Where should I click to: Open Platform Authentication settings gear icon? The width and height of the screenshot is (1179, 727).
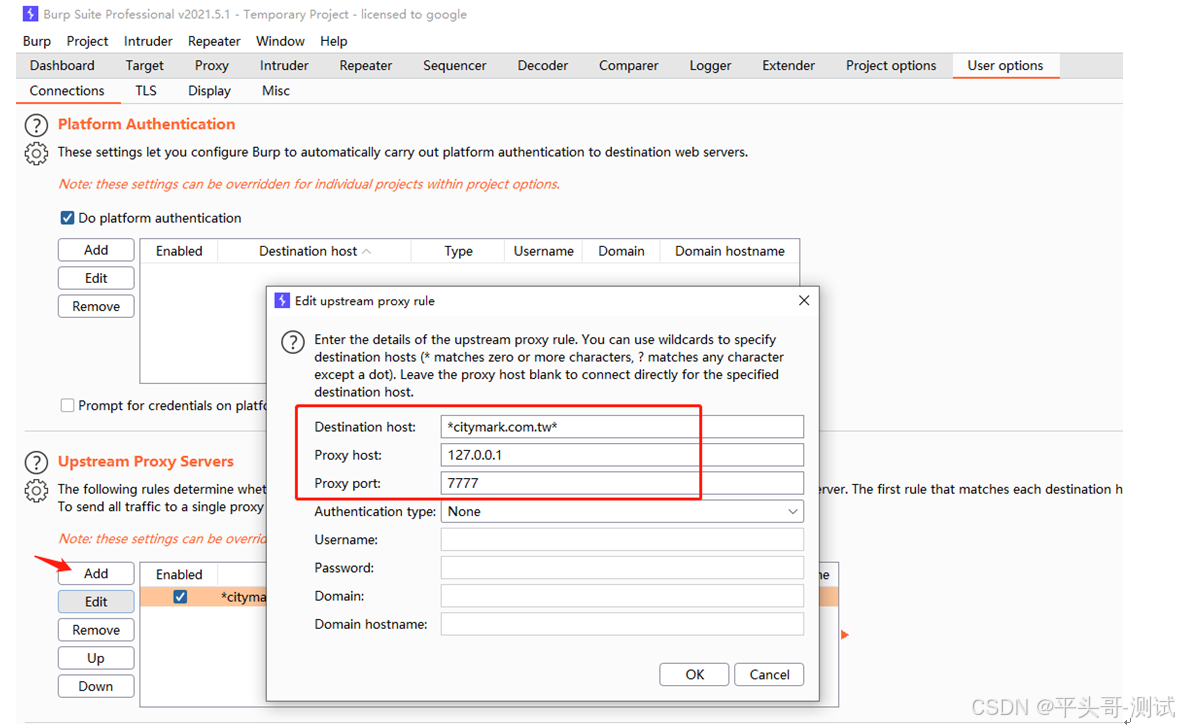[x=36, y=153]
